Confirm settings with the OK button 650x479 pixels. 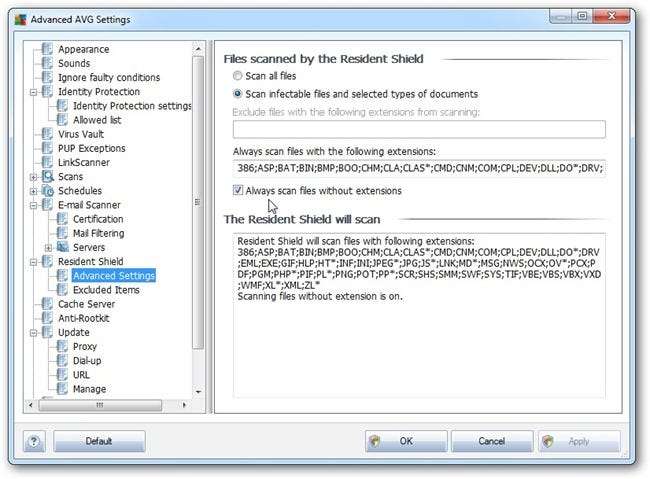click(x=406, y=441)
